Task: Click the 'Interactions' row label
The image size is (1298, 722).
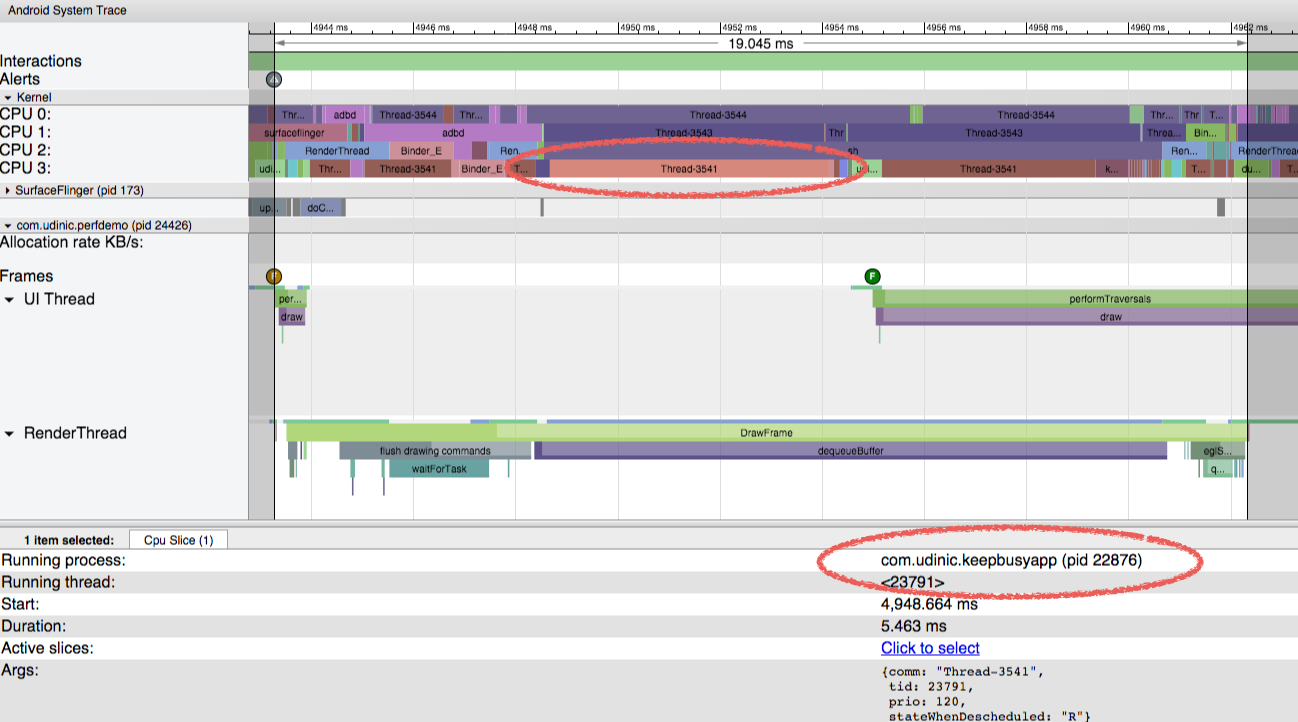Action: [x=41, y=61]
